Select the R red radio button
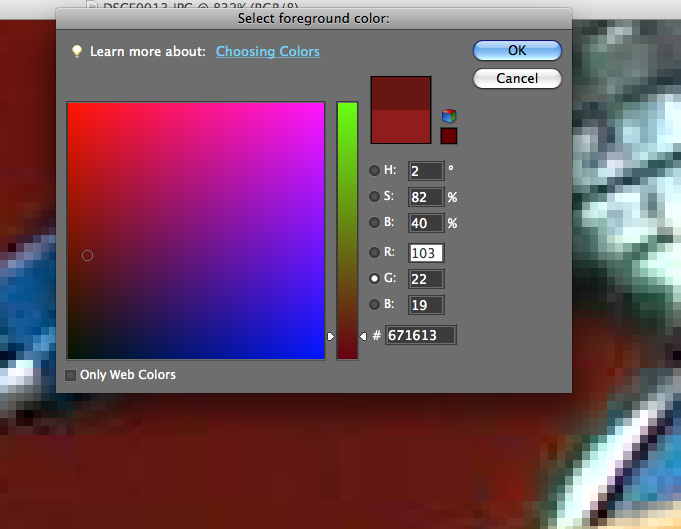Image resolution: width=681 pixels, height=529 pixels. point(375,253)
